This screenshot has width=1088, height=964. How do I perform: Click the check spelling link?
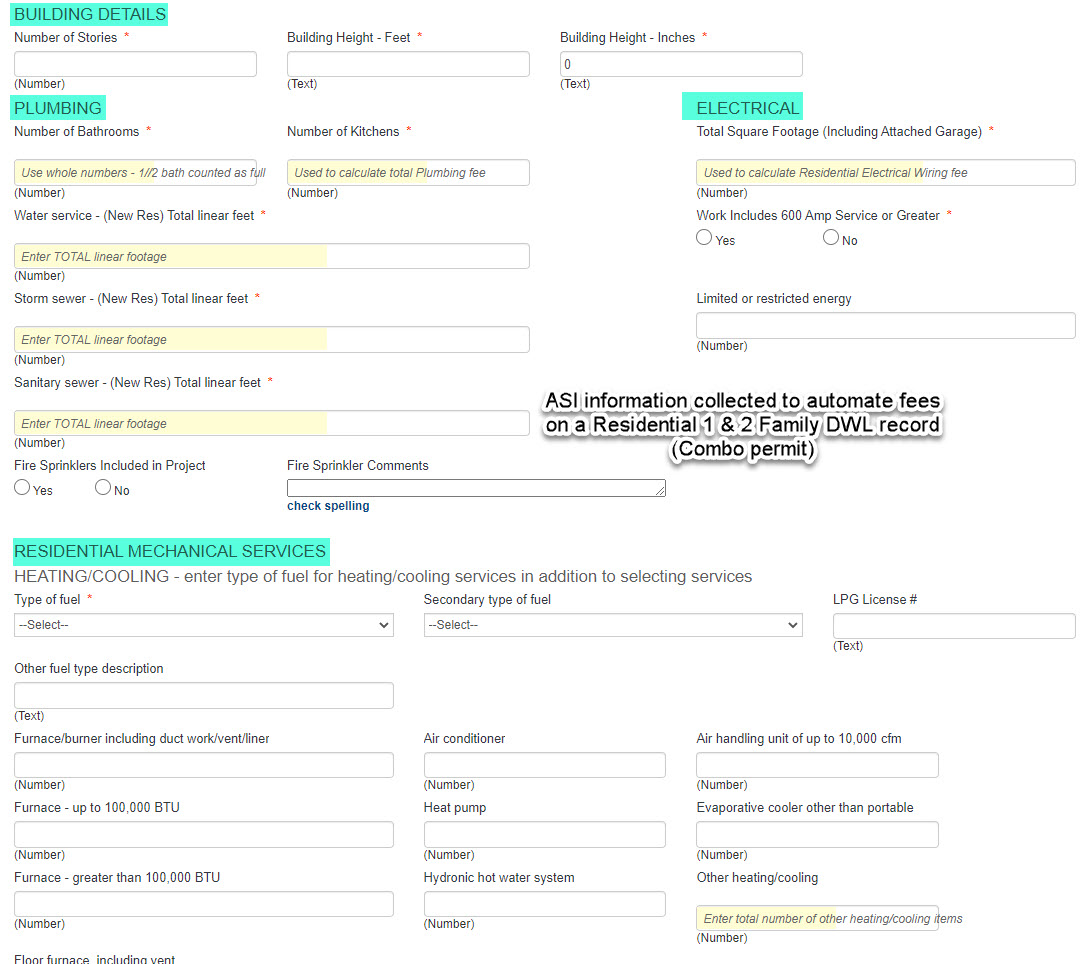328,506
